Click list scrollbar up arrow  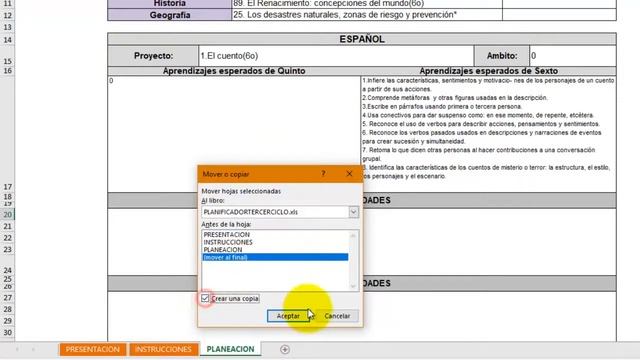pos(353,236)
